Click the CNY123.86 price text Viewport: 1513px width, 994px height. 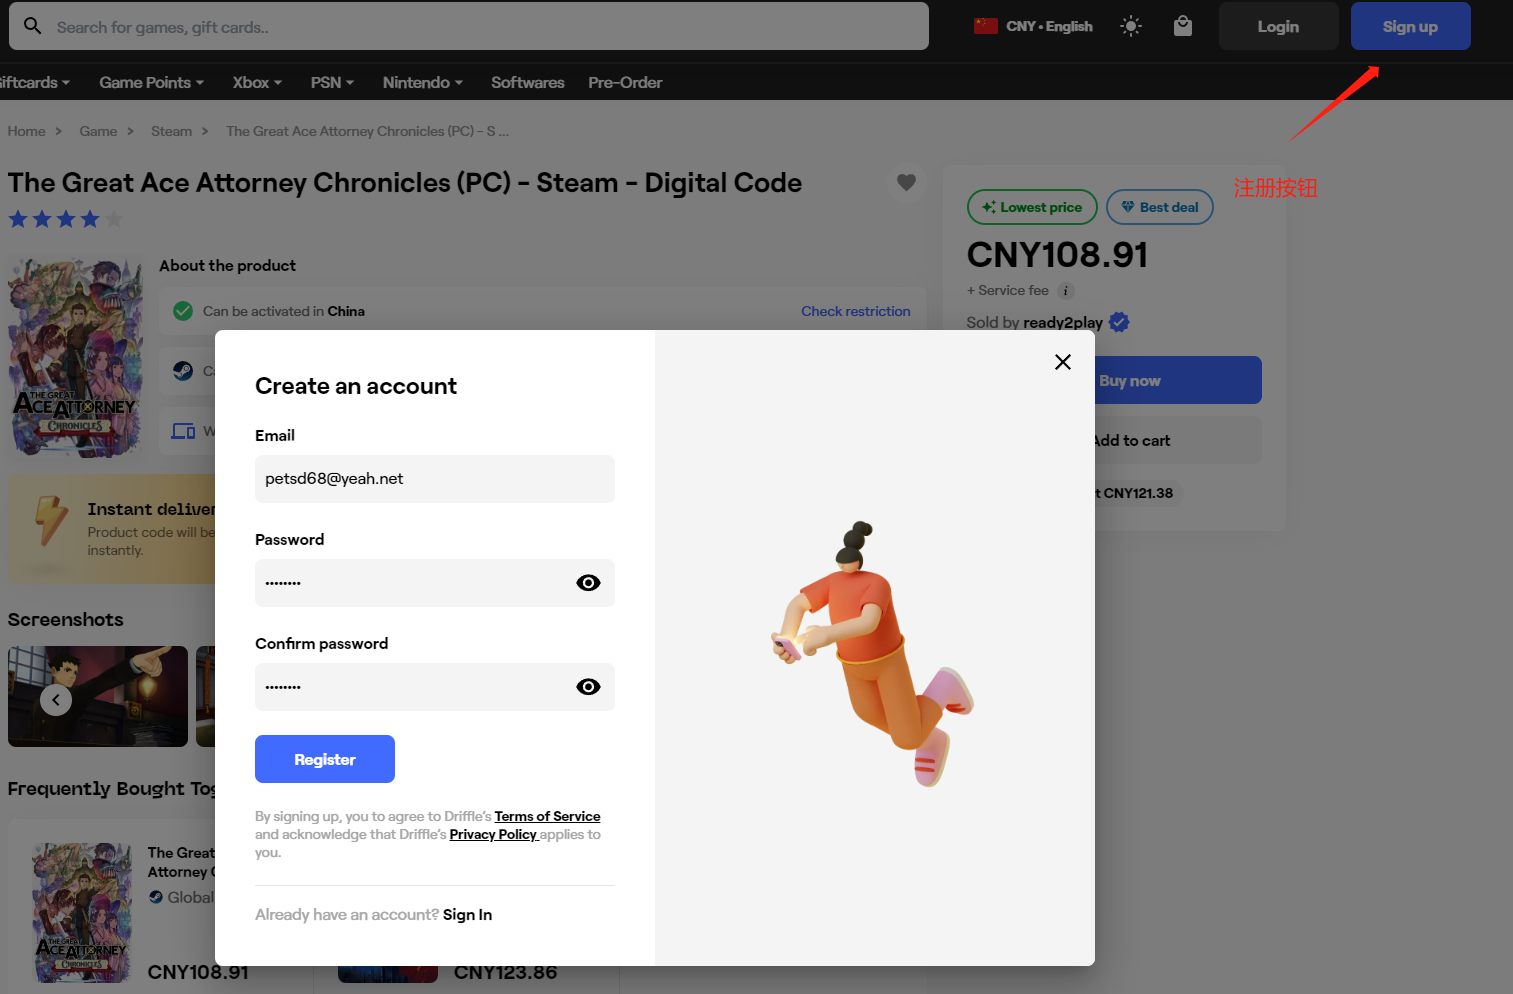(505, 972)
